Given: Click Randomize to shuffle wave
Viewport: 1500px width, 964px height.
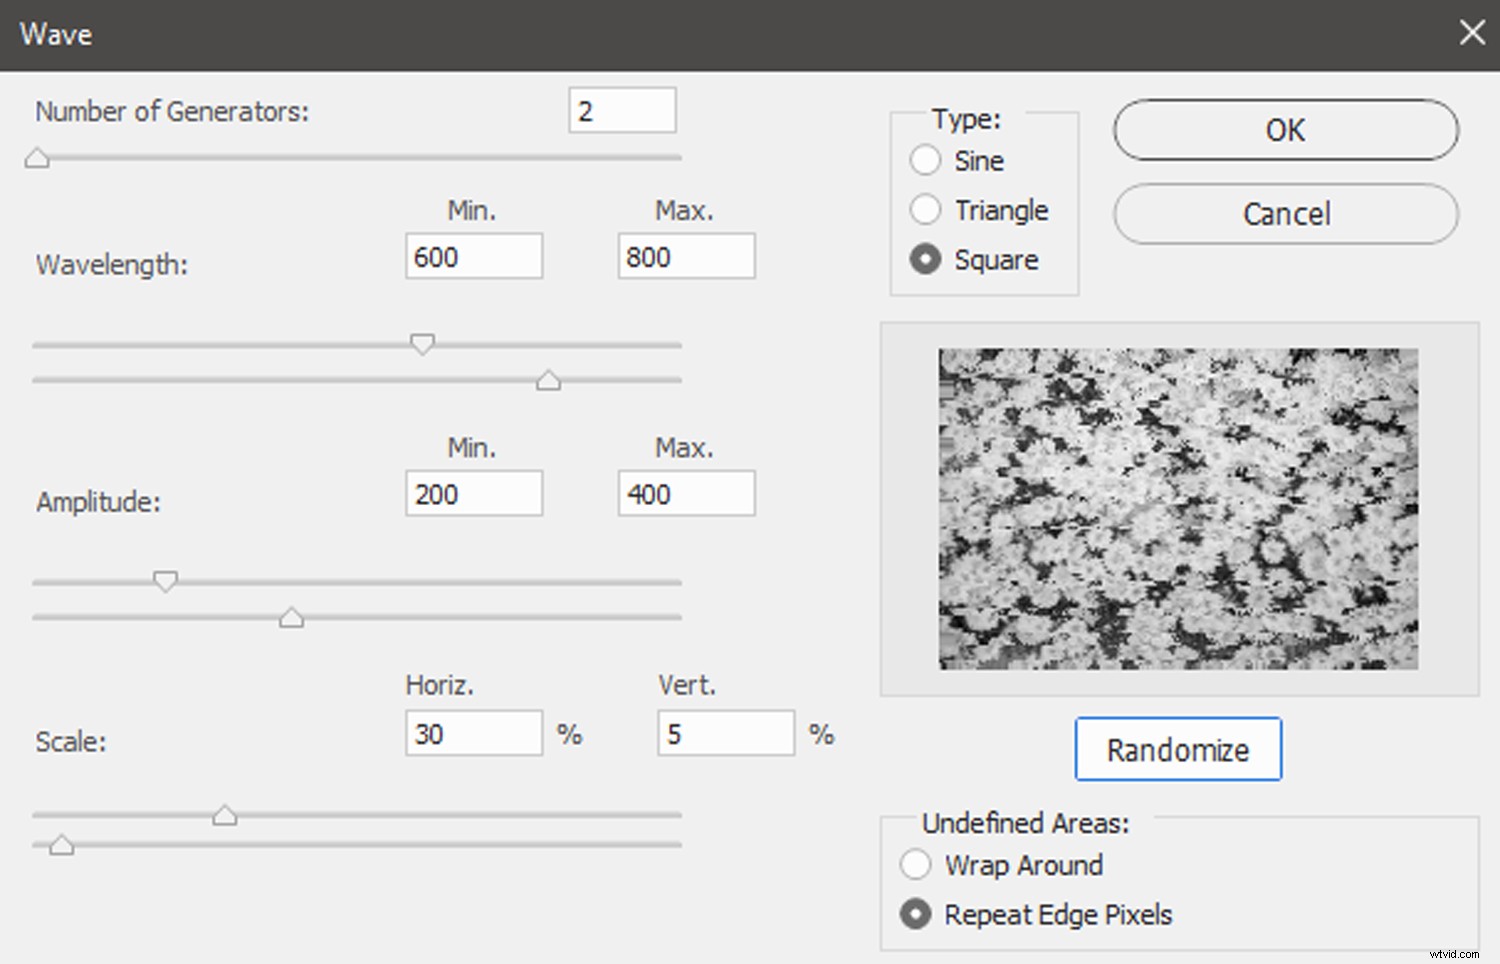Looking at the screenshot, I should pyautogui.click(x=1177, y=750).
